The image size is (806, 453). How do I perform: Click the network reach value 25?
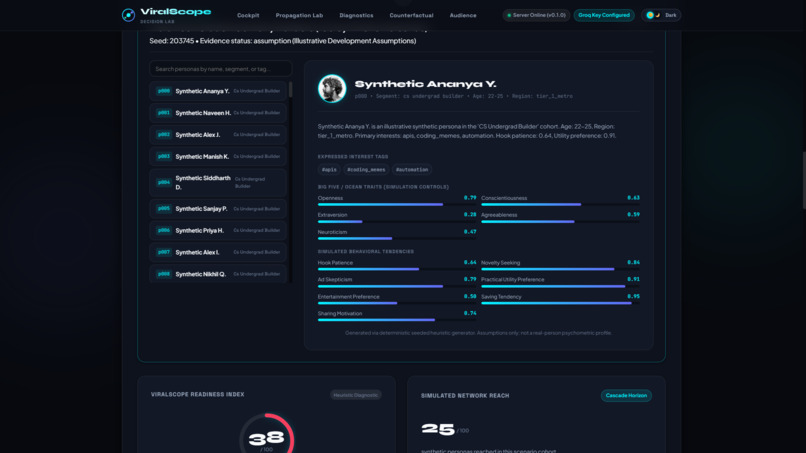(x=438, y=429)
